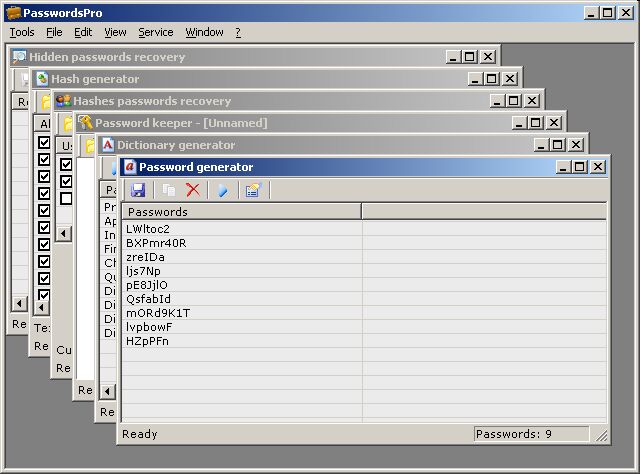
Task: Select password row LWltoc2
Action: [242, 229]
